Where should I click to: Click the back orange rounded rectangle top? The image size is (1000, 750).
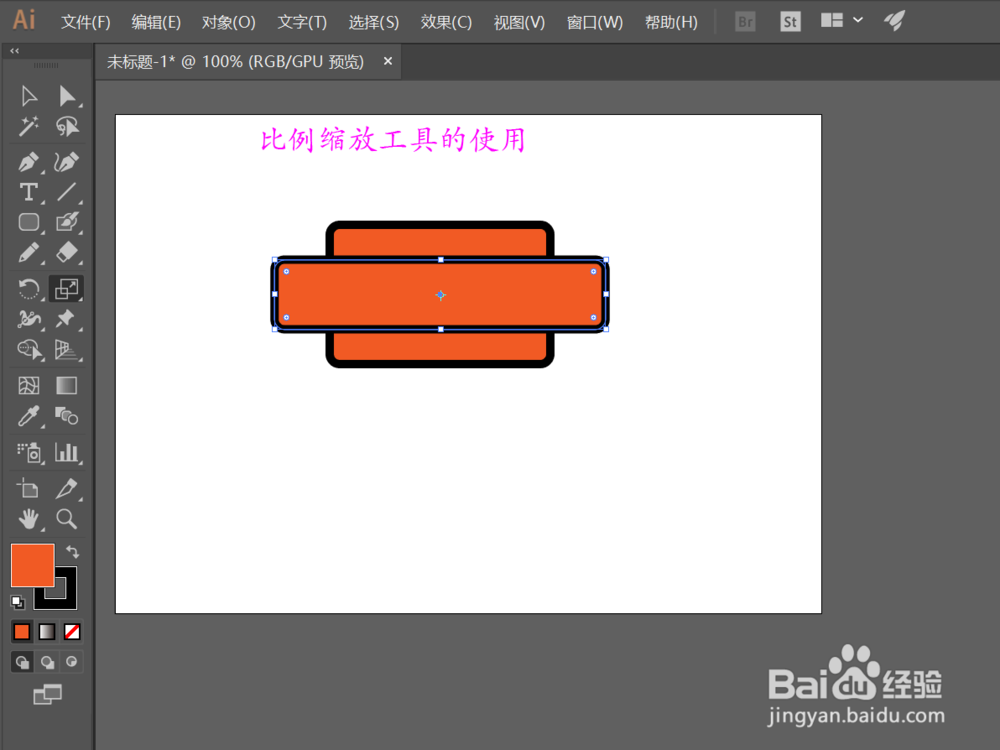440,241
